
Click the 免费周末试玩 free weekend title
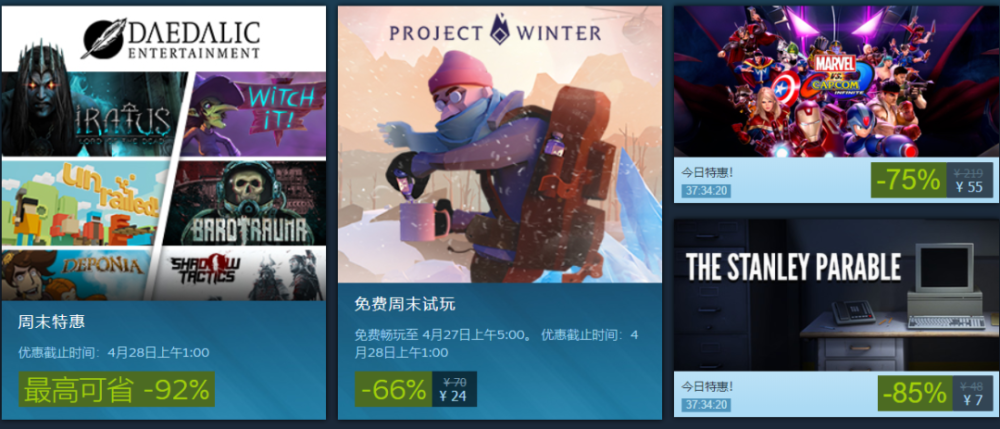(405, 305)
